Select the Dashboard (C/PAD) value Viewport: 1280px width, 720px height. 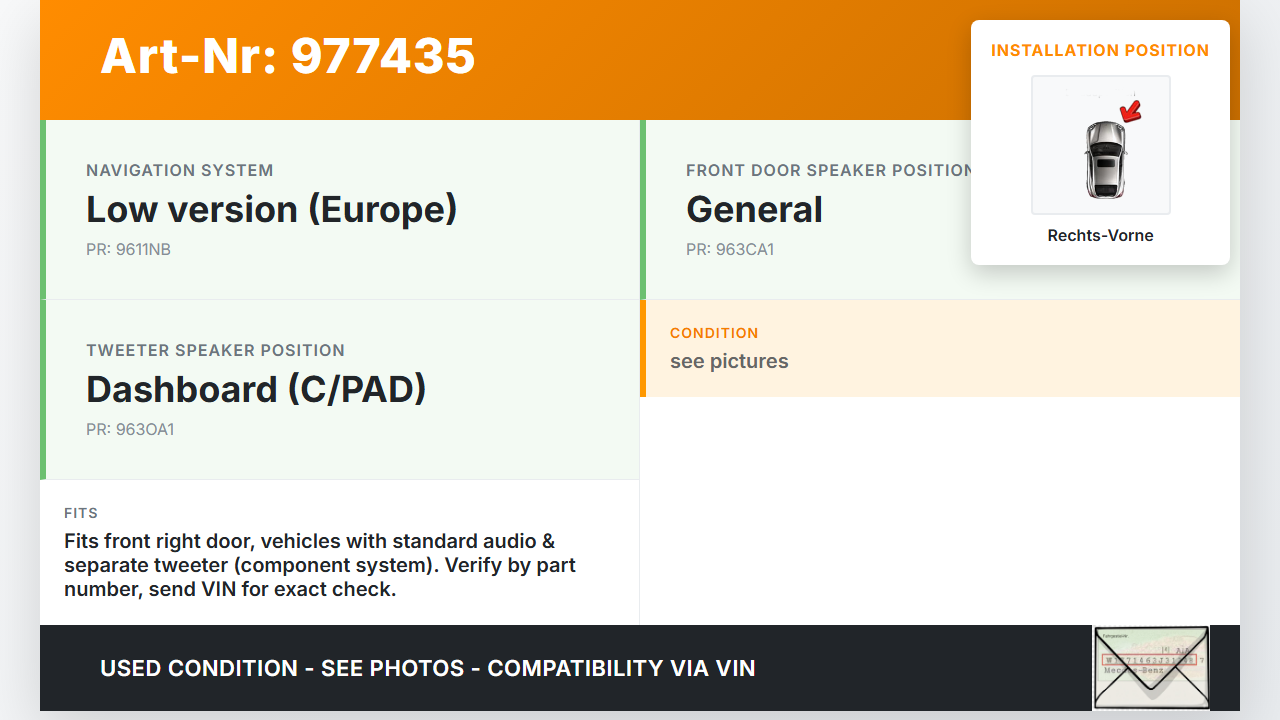(x=256, y=390)
